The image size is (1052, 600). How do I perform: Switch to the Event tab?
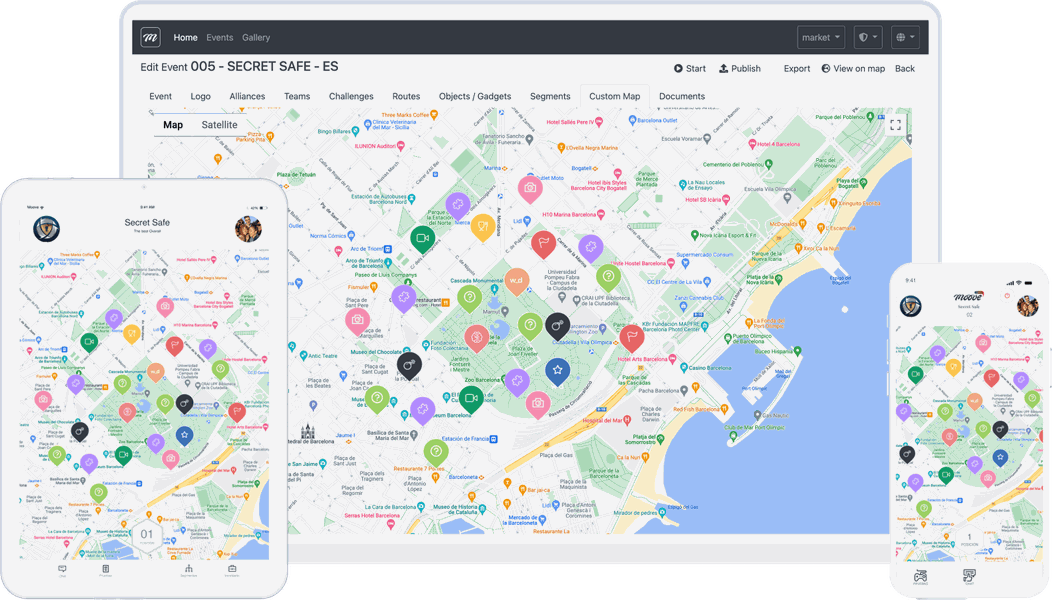click(x=160, y=96)
